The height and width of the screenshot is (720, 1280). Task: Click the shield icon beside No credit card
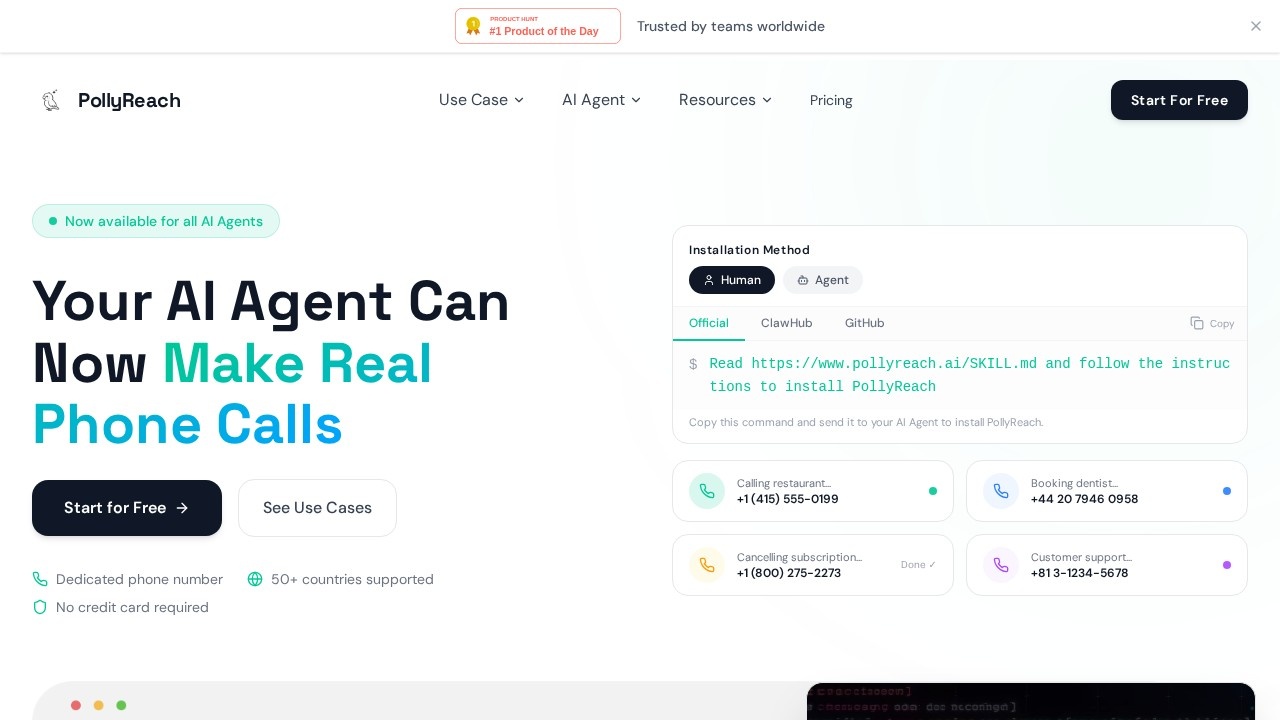click(40, 607)
